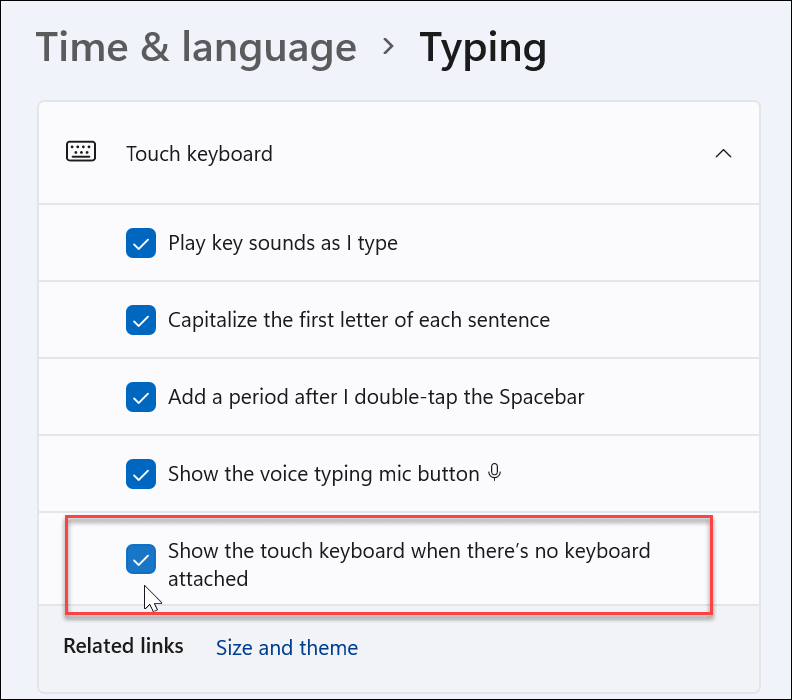Collapse the Touch keyboard section chevron
The height and width of the screenshot is (700, 792).
click(x=723, y=154)
